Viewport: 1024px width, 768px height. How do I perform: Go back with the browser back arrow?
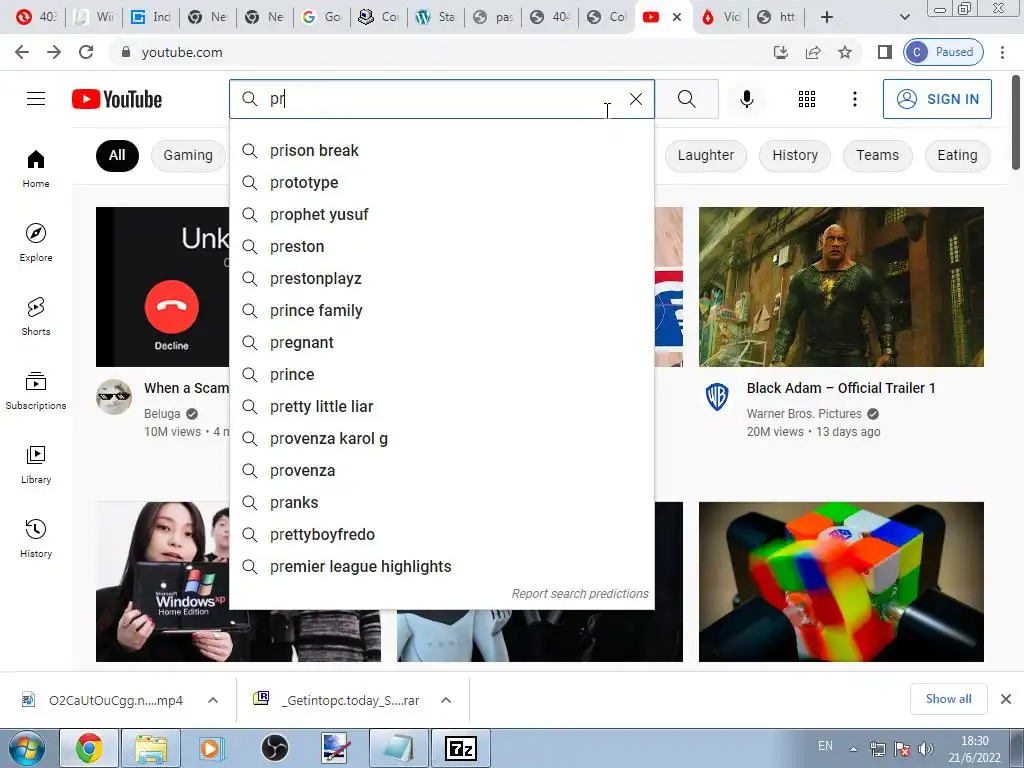22,52
